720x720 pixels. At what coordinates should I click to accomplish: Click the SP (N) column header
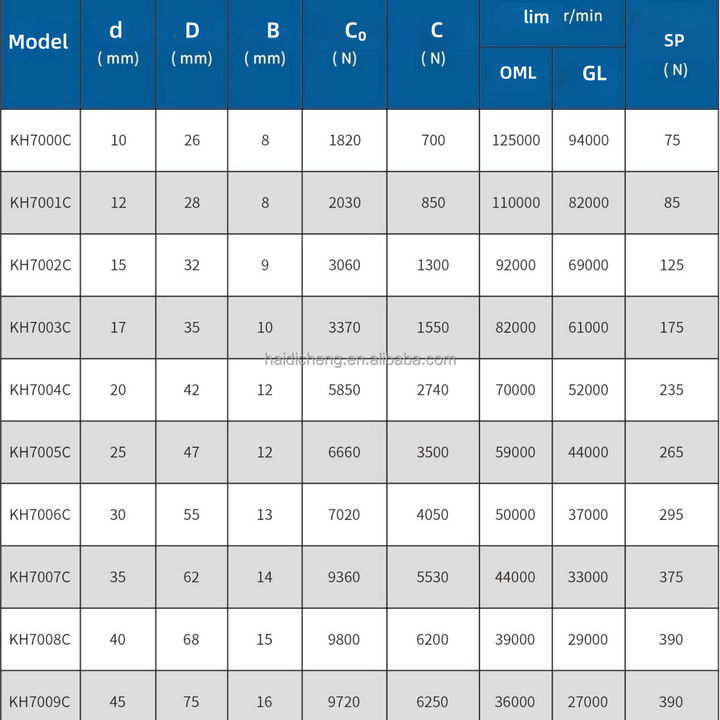pos(674,54)
